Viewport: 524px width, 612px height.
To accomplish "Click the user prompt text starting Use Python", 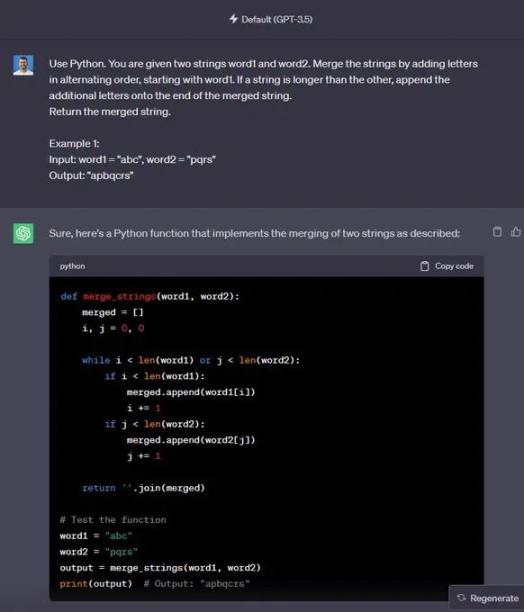I will 263,87.
